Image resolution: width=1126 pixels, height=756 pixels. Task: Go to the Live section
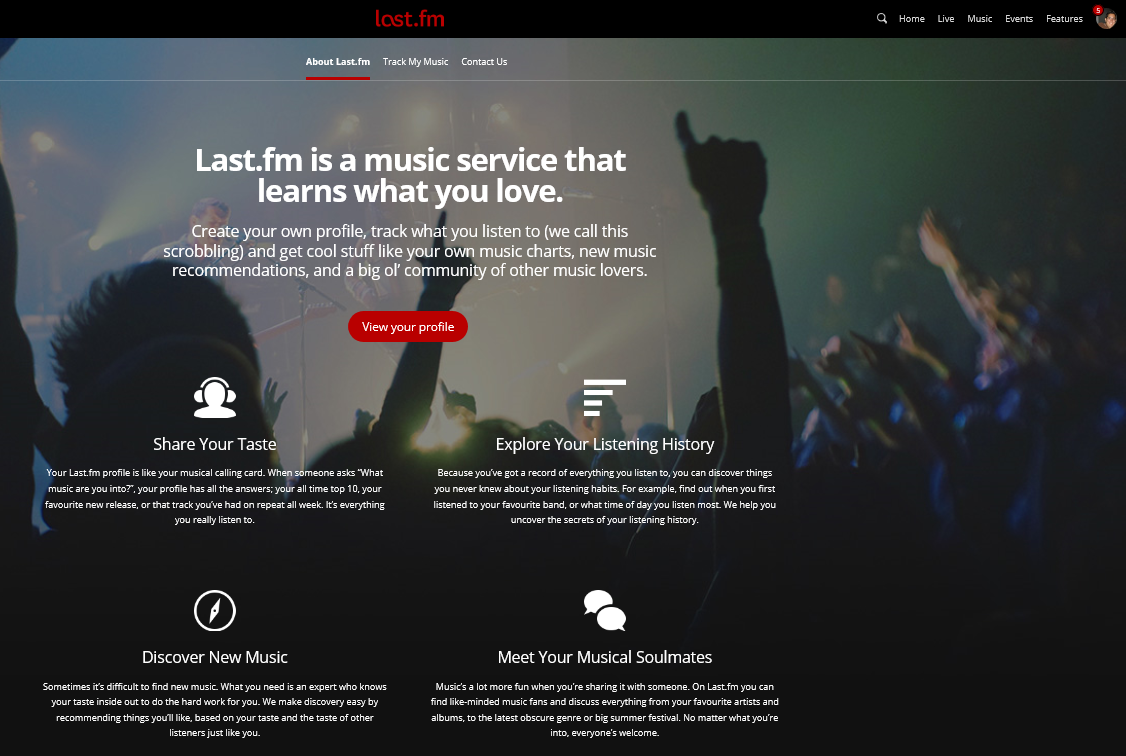coord(946,19)
